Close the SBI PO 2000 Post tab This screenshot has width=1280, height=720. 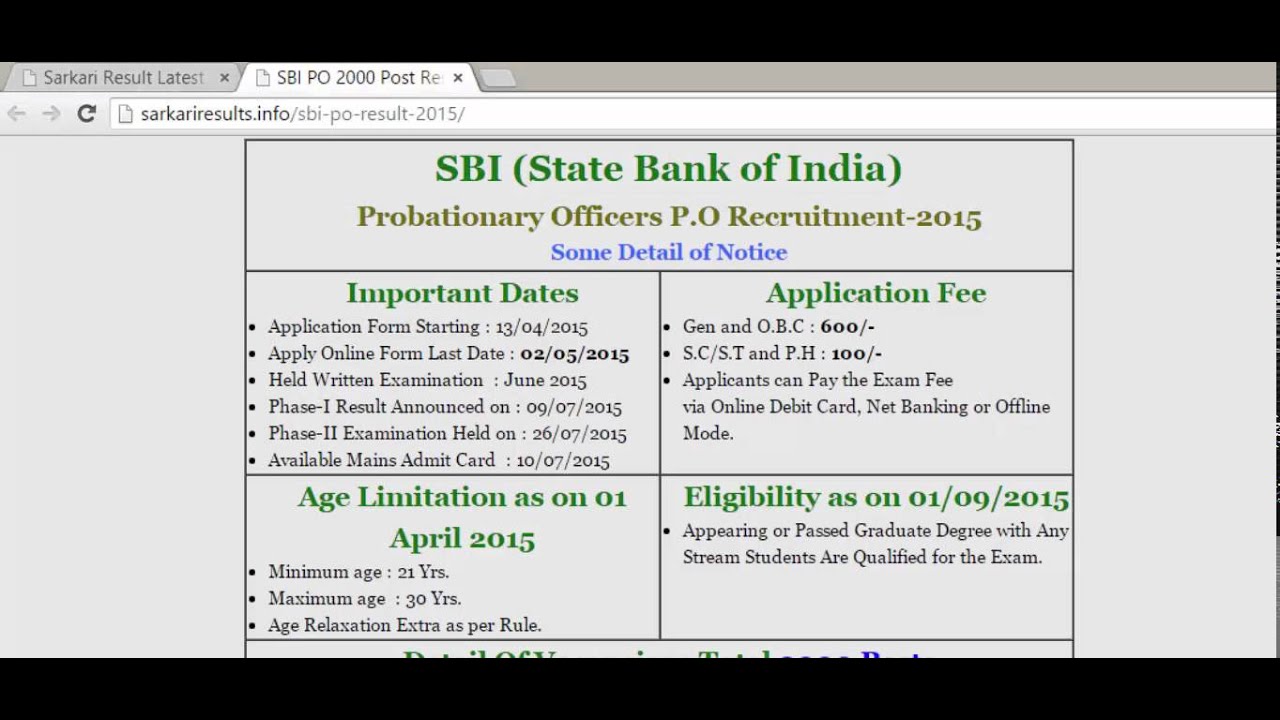click(458, 78)
